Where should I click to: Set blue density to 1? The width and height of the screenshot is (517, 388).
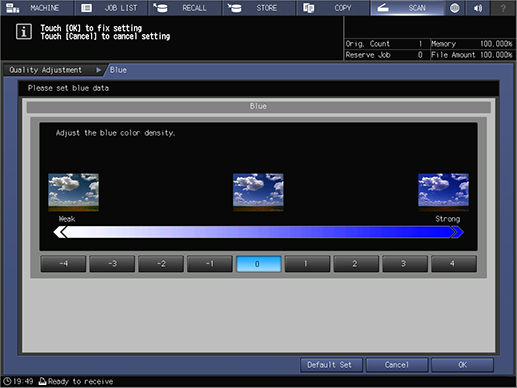[x=307, y=264]
